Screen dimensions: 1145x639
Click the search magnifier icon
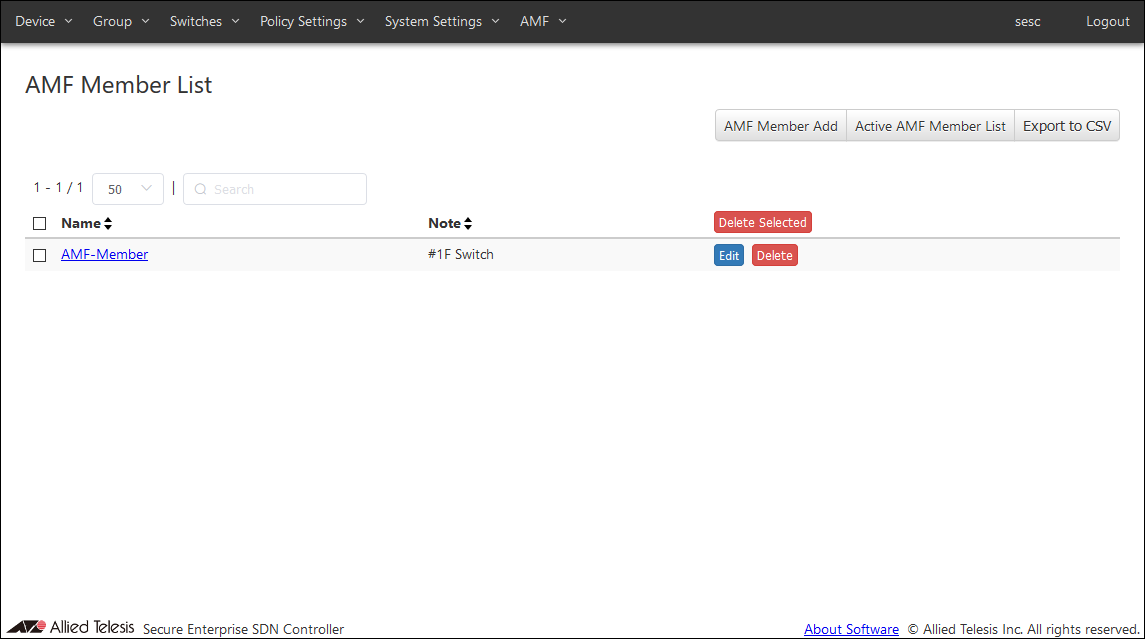200,189
